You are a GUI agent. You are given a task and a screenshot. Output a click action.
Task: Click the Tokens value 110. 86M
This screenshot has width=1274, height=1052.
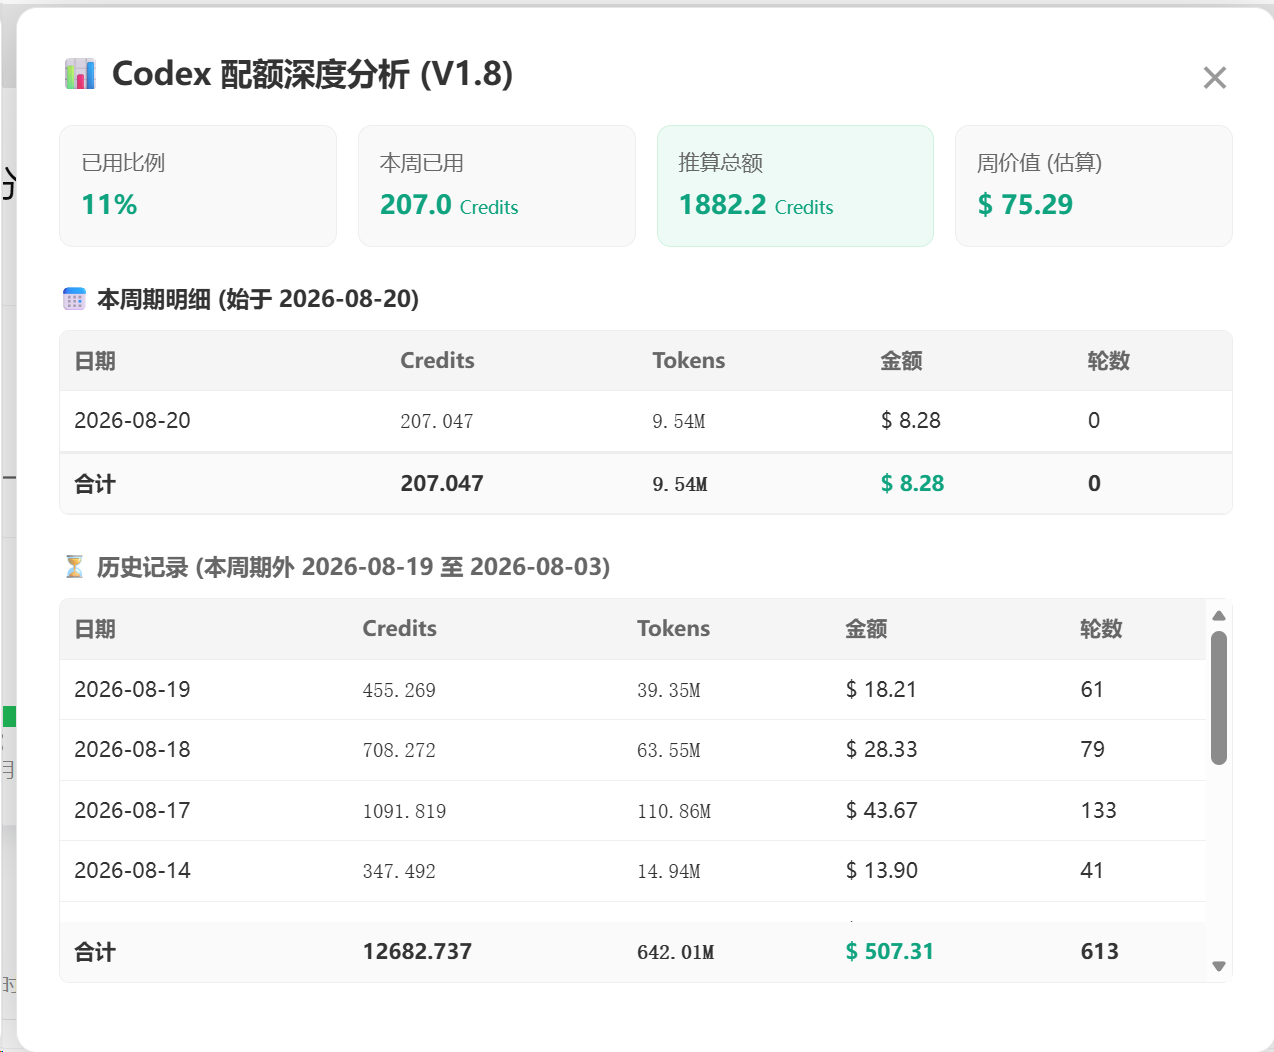(674, 812)
